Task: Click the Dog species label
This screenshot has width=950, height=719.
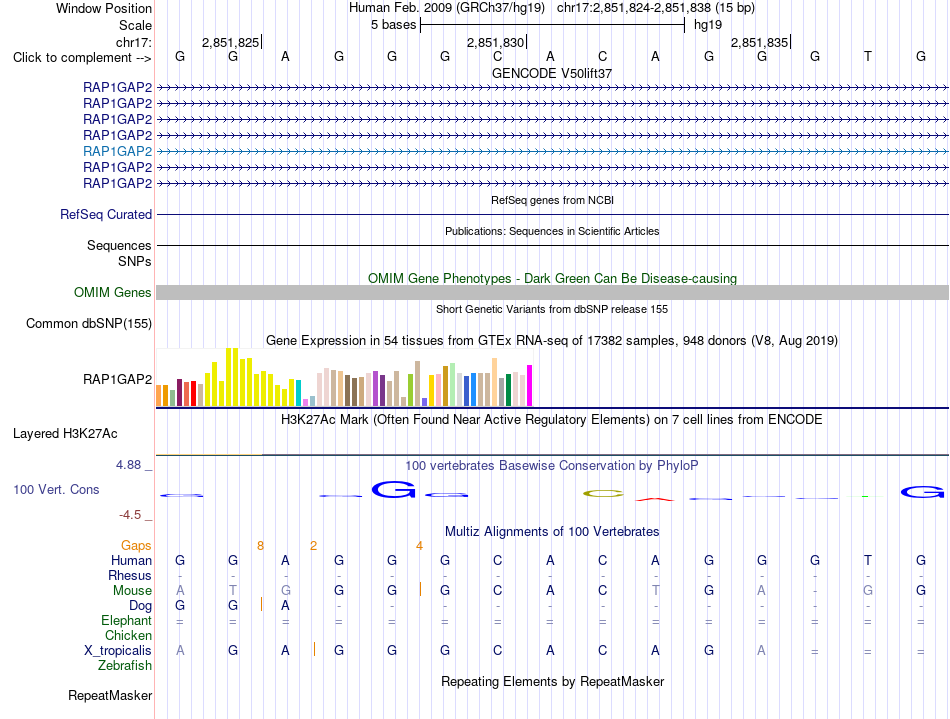Action: [141, 606]
